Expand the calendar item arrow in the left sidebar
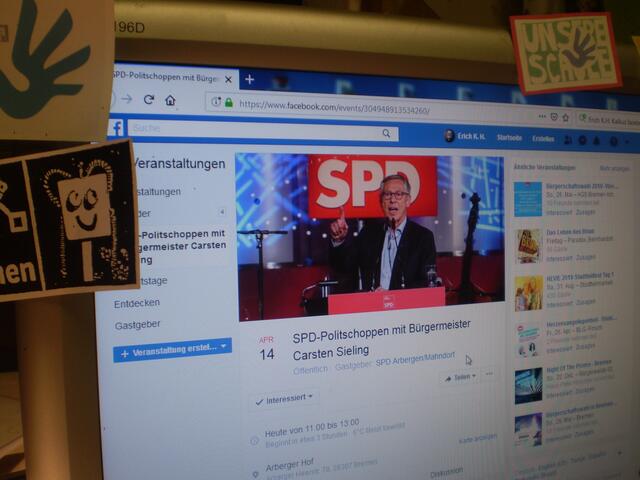Screen dimensions: 640x480 click(x=222, y=212)
